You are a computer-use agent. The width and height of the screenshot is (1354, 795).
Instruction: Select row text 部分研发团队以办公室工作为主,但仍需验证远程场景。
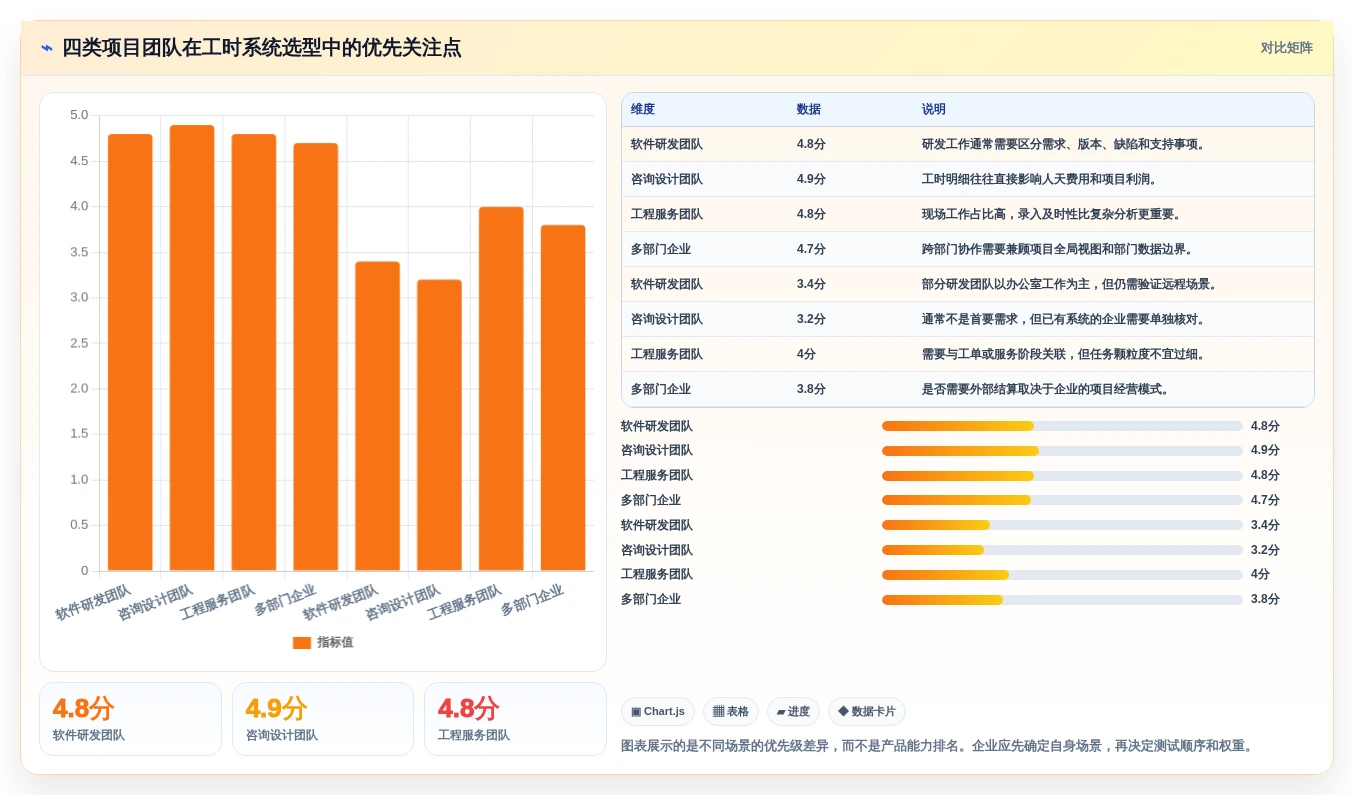click(x=1071, y=284)
